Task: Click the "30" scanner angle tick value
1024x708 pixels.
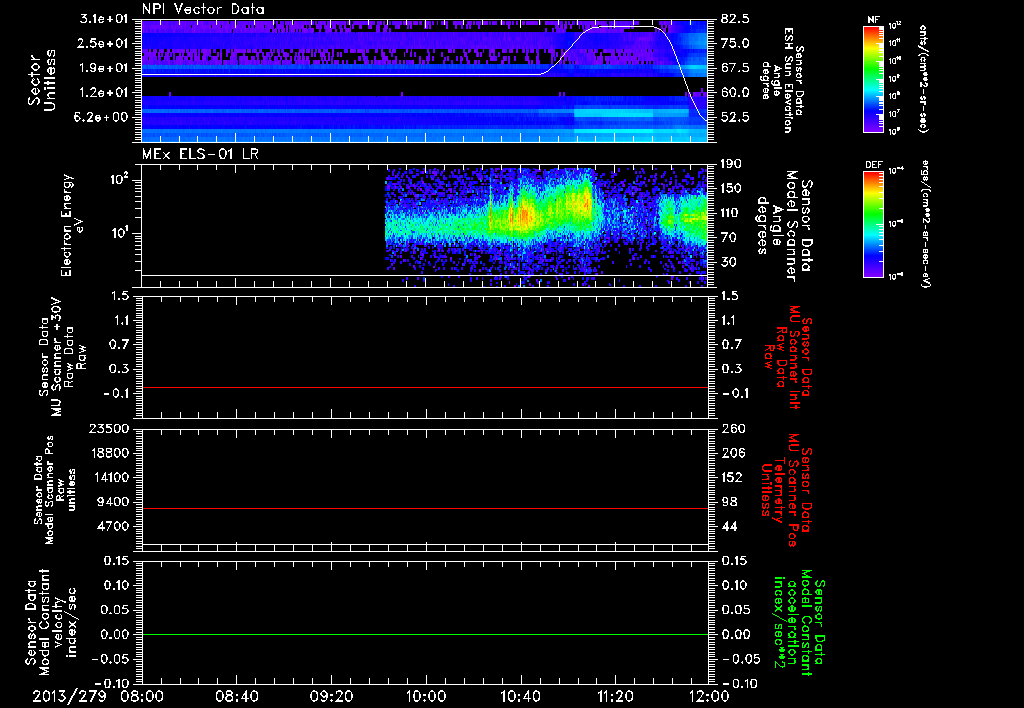Action: [x=728, y=263]
